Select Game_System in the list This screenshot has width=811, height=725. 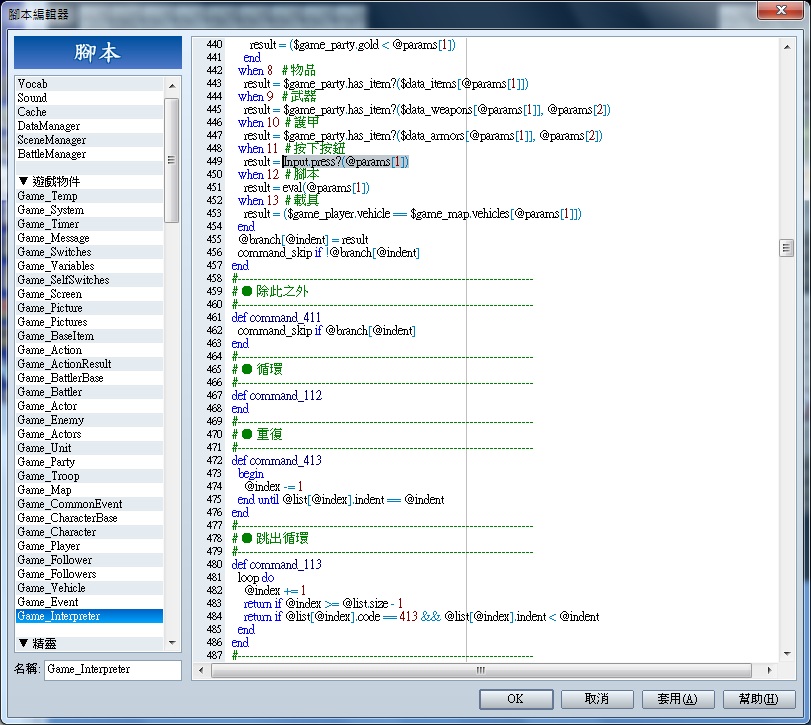[x=89, y=210]
